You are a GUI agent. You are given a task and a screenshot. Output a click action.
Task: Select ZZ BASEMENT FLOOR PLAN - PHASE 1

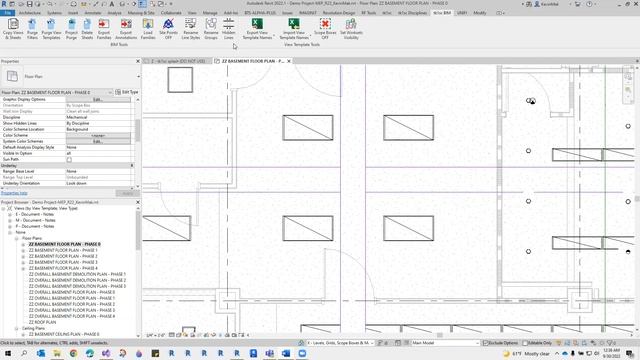63,250
